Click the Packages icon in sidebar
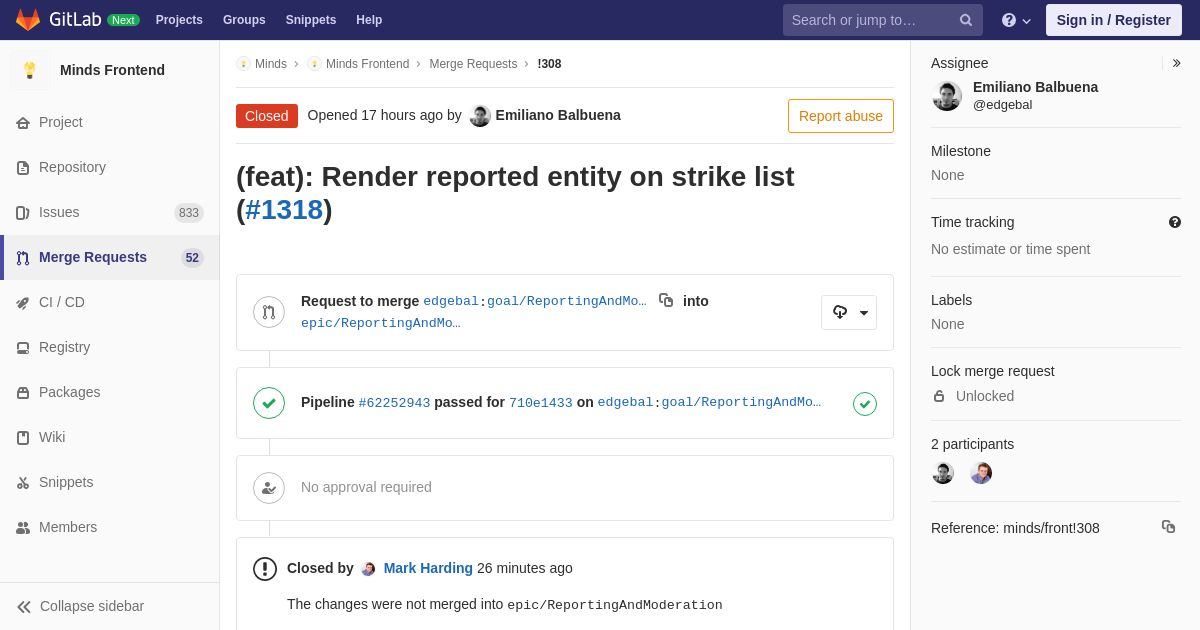1200x630 pixels. click(x=23, y=393)
